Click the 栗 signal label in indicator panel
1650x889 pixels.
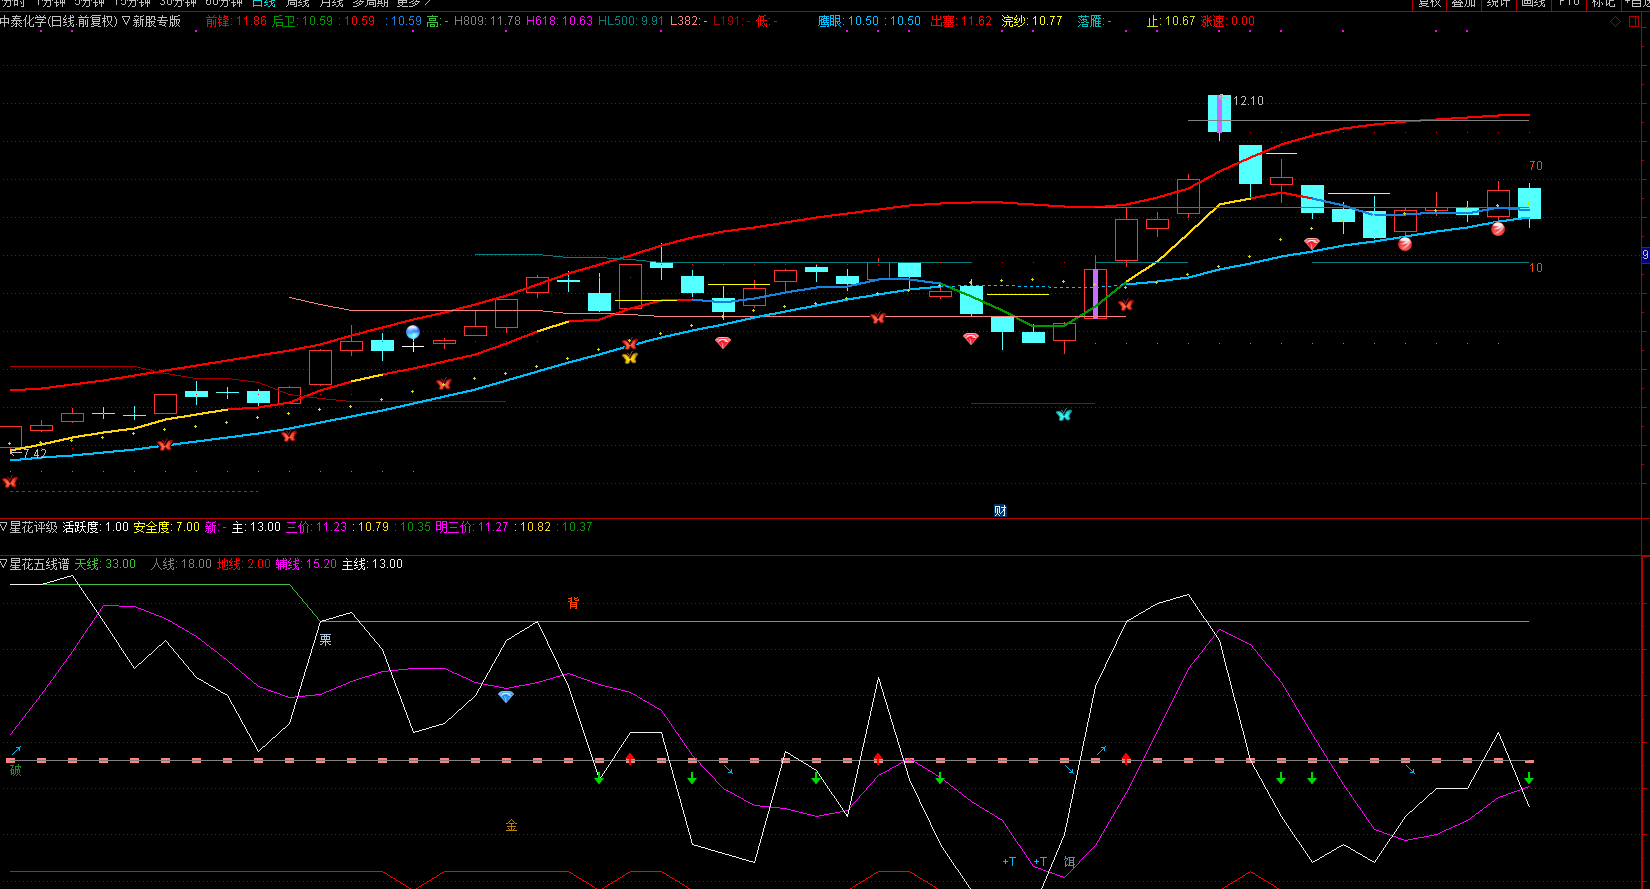pyautogui.click(x=325, y=639)
